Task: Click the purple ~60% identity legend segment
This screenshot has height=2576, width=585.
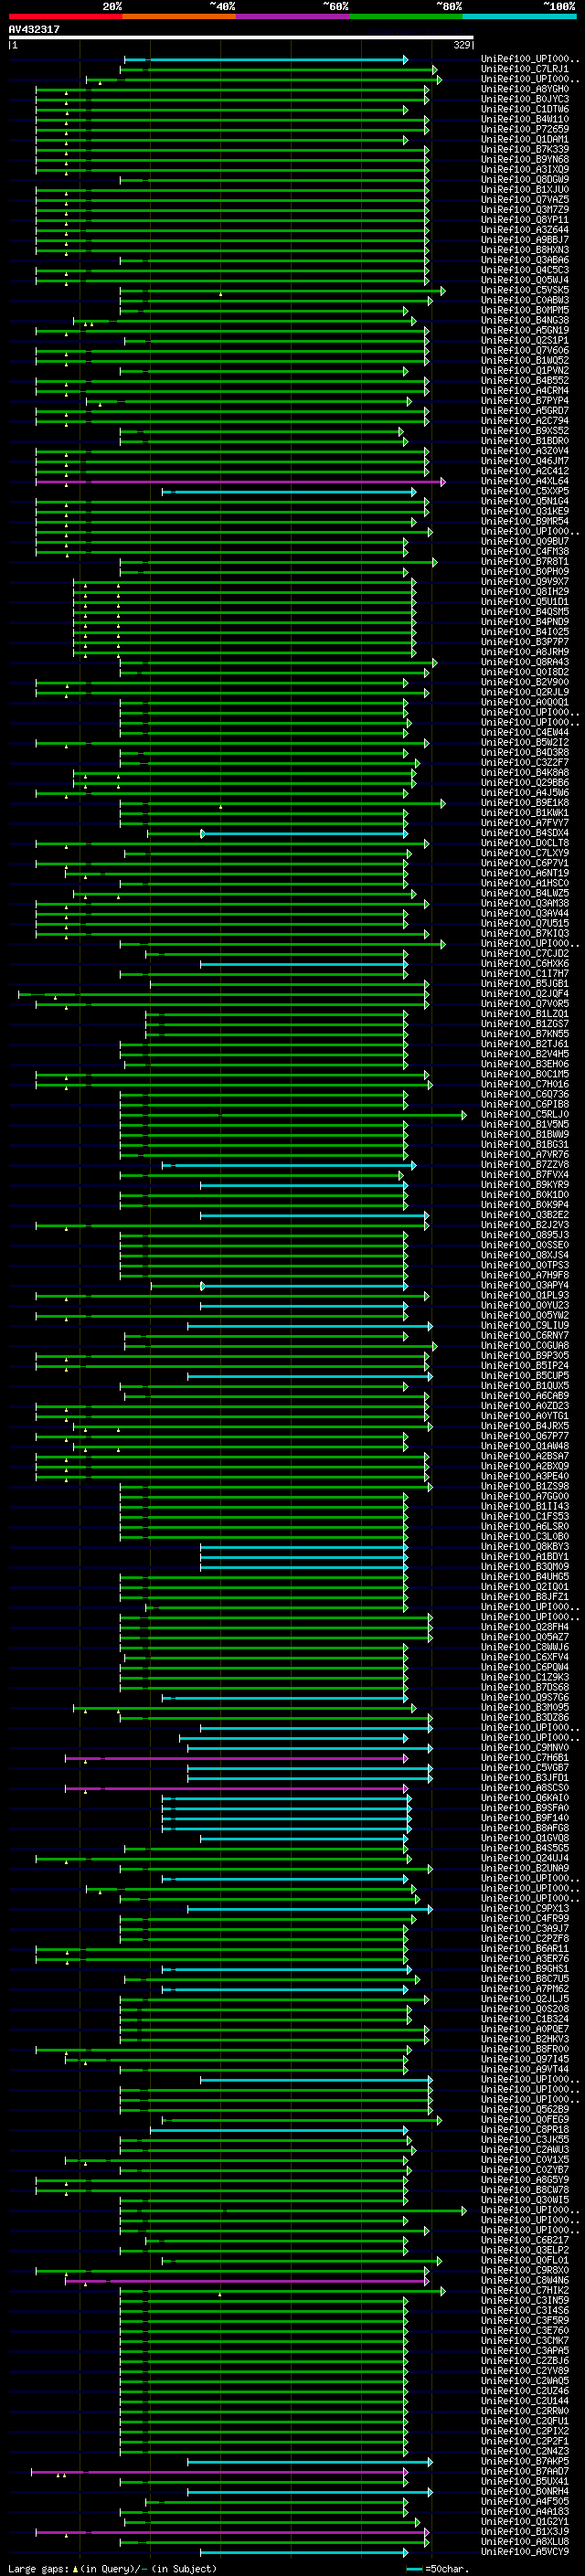Action: click(x=292, y=16)
